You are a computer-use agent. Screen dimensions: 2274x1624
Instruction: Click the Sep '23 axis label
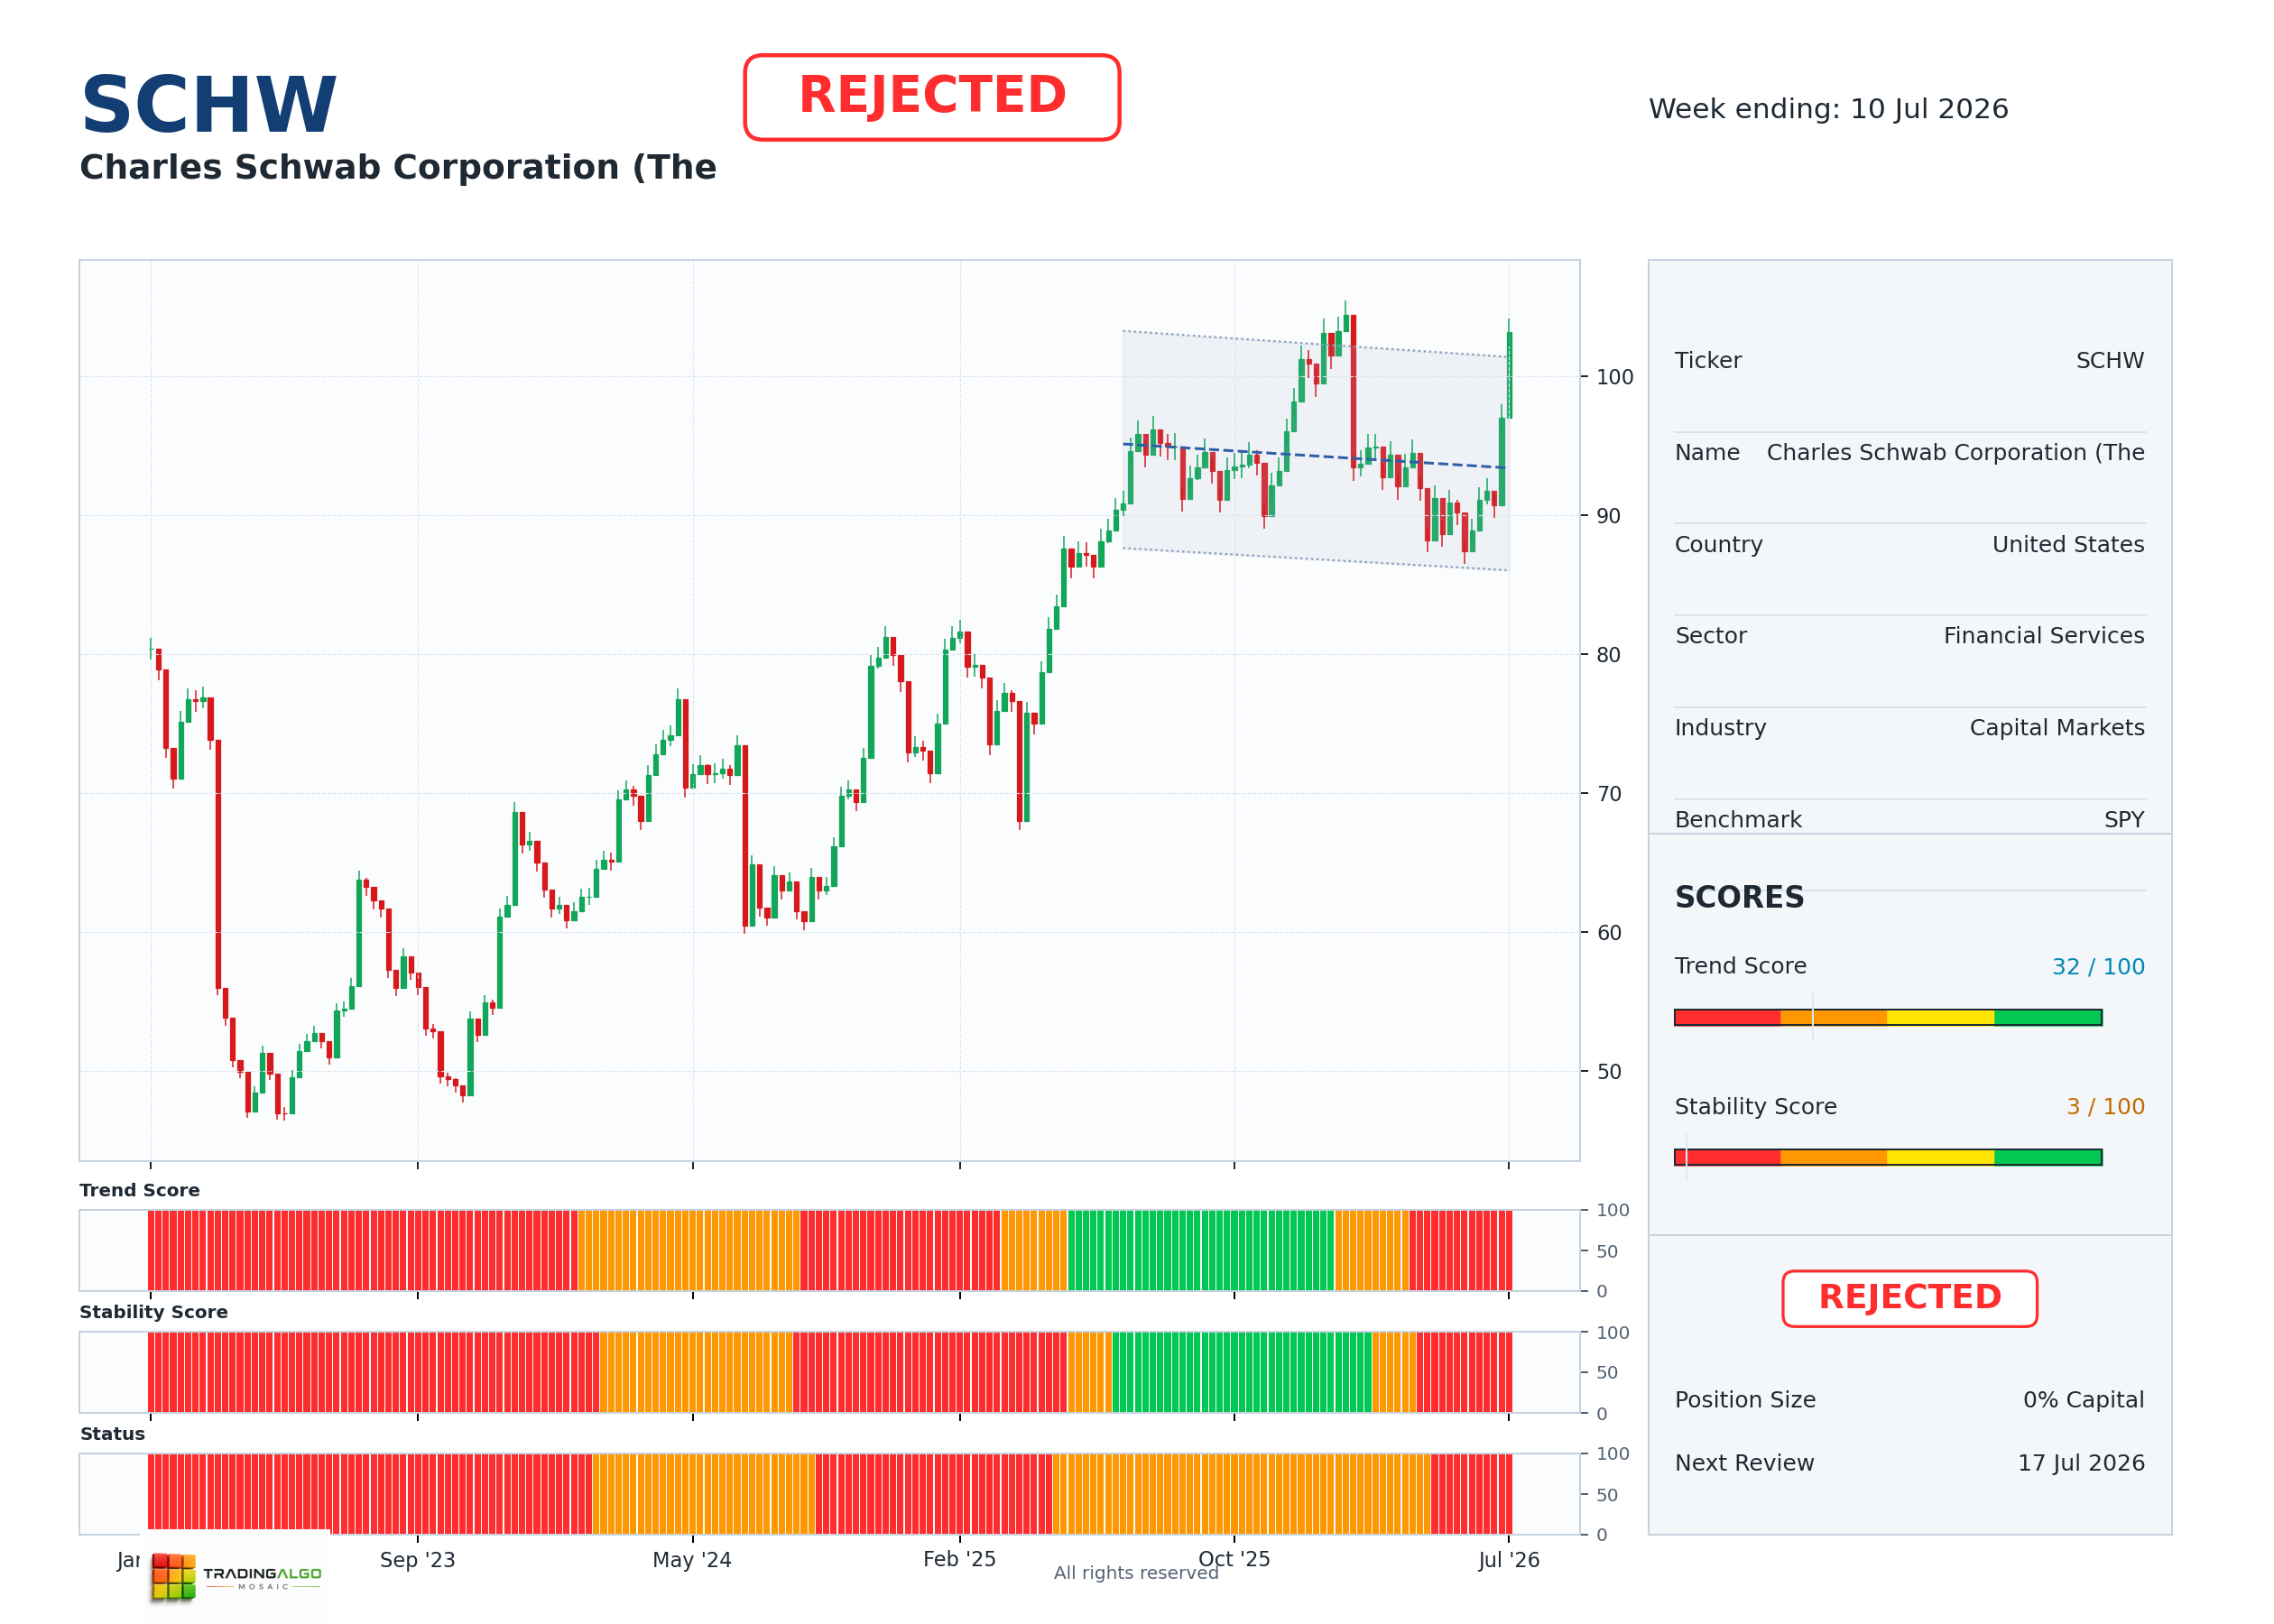(x=417, y=1560)
